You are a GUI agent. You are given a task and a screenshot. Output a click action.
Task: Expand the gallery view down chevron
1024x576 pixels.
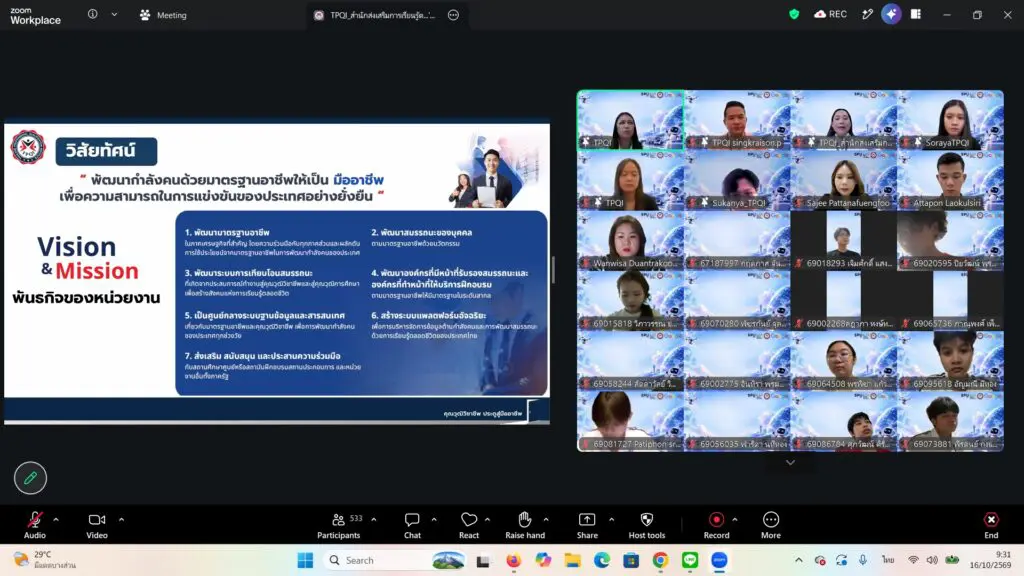(x=790, y=462)
